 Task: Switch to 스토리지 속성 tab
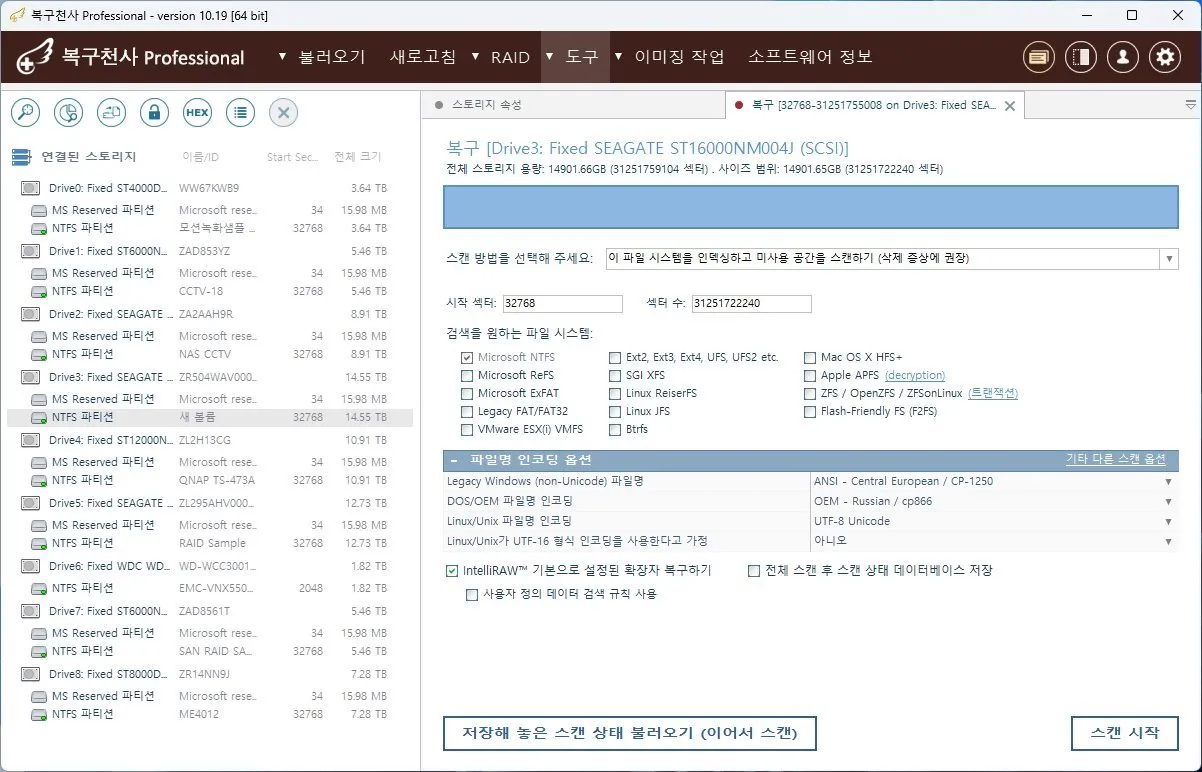click(486, 104)
